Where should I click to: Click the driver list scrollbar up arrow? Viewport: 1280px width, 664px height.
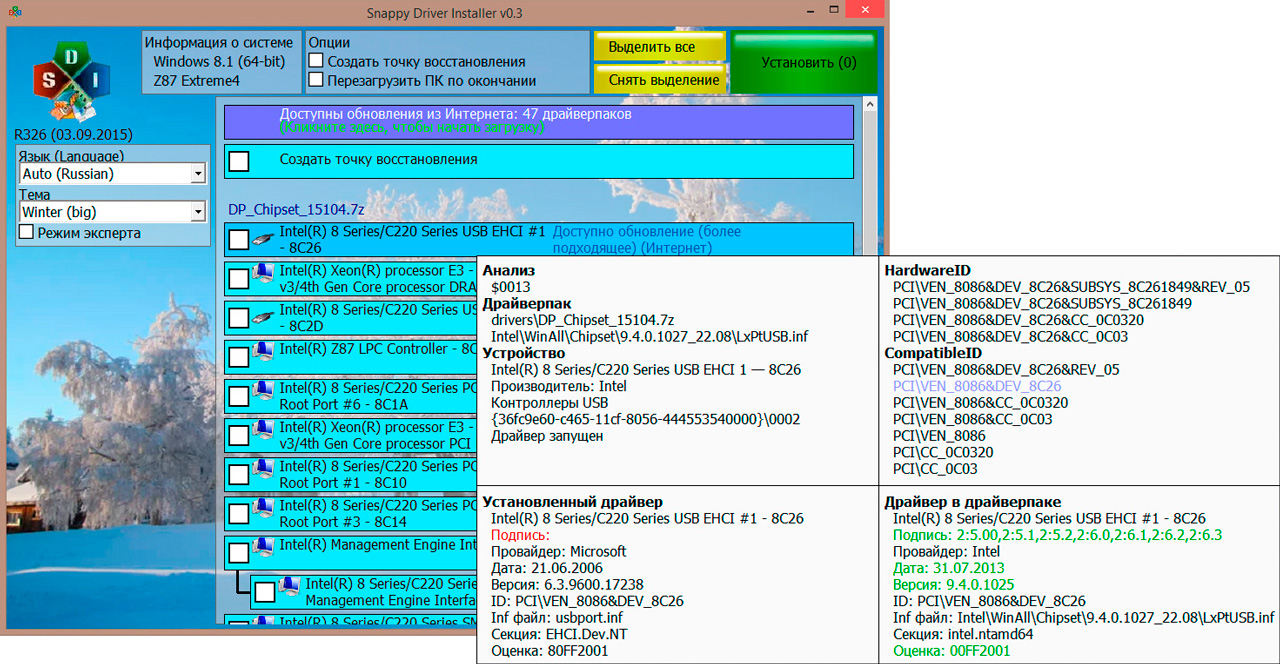[x=869, y=104]
